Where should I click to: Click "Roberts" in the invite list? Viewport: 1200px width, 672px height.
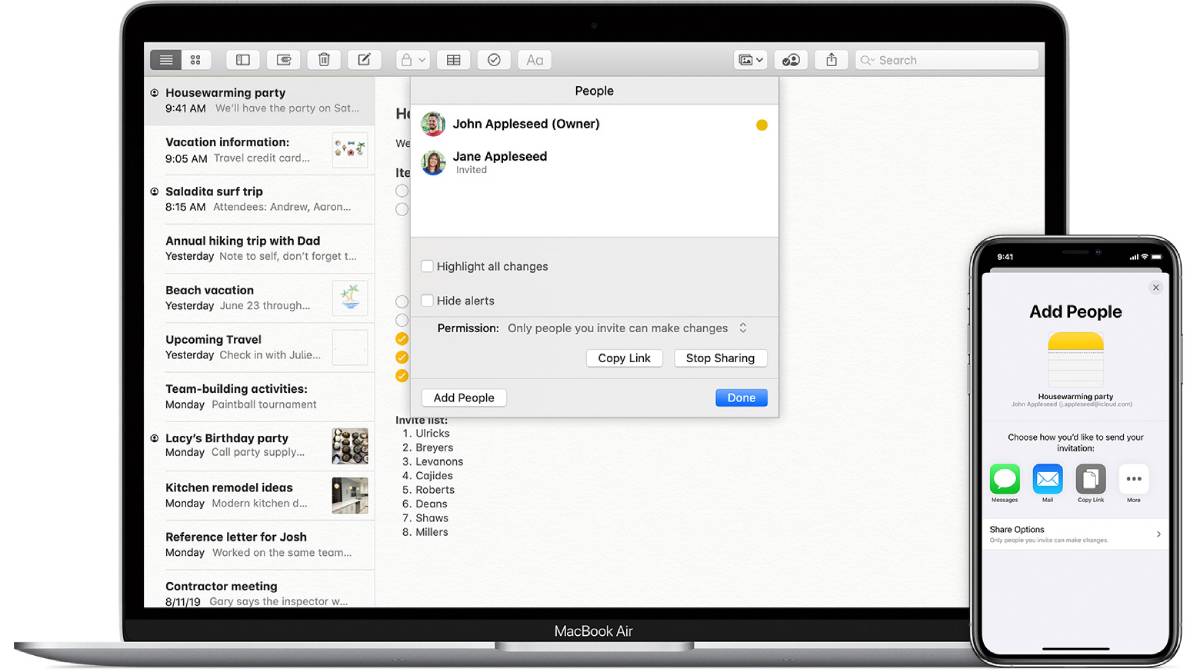pyautogui.click(x=435, y=490)
